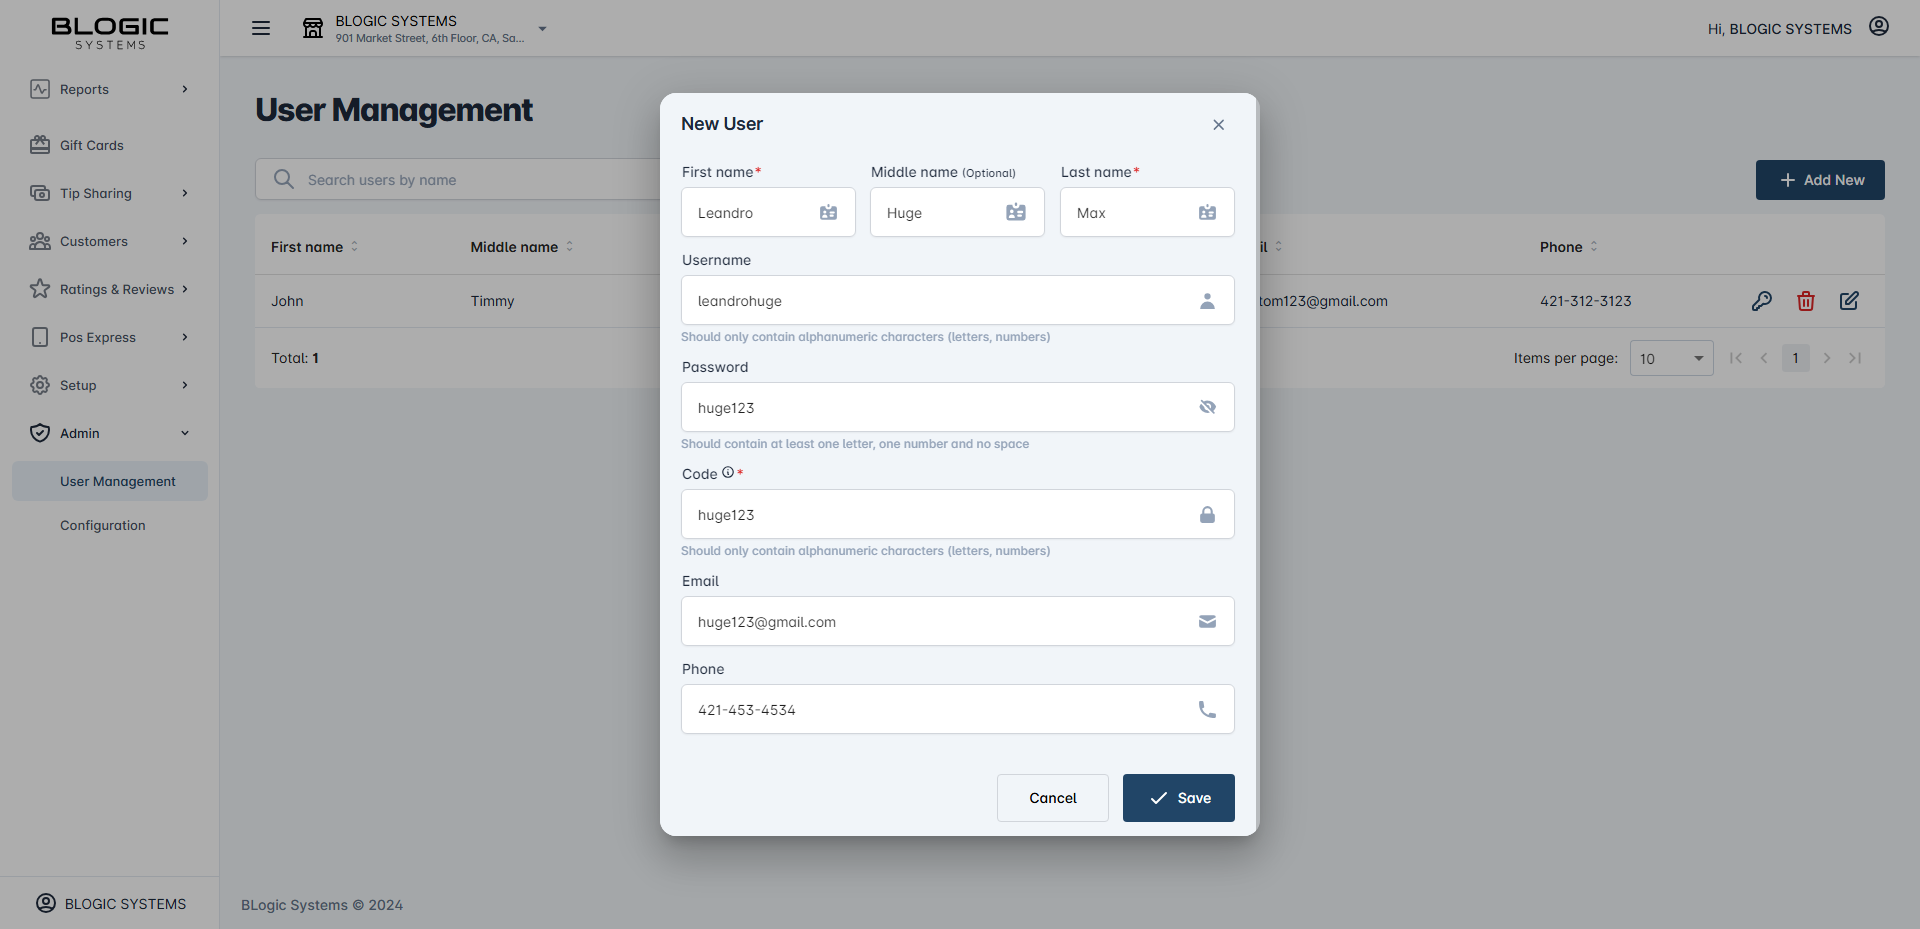The image size is (1920, 929).
Task: Open the store location icon
Action: (313, 28)
